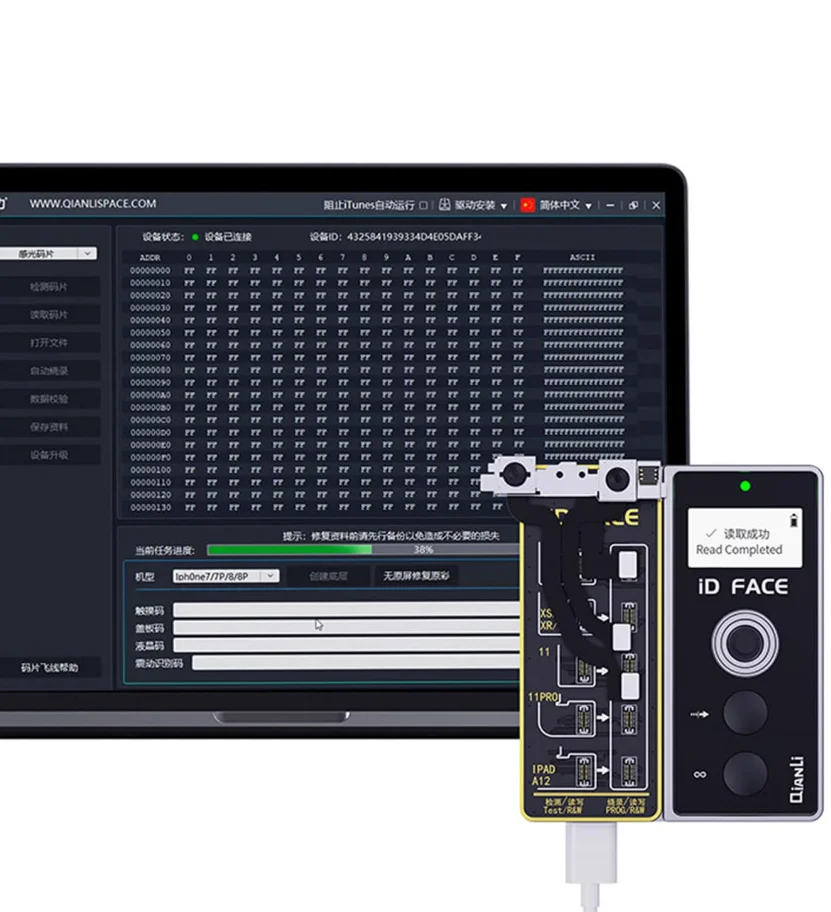The width and height of the screenshot is (831, 912).
Task: Click the ADDR column header
Action: [150, 257]
